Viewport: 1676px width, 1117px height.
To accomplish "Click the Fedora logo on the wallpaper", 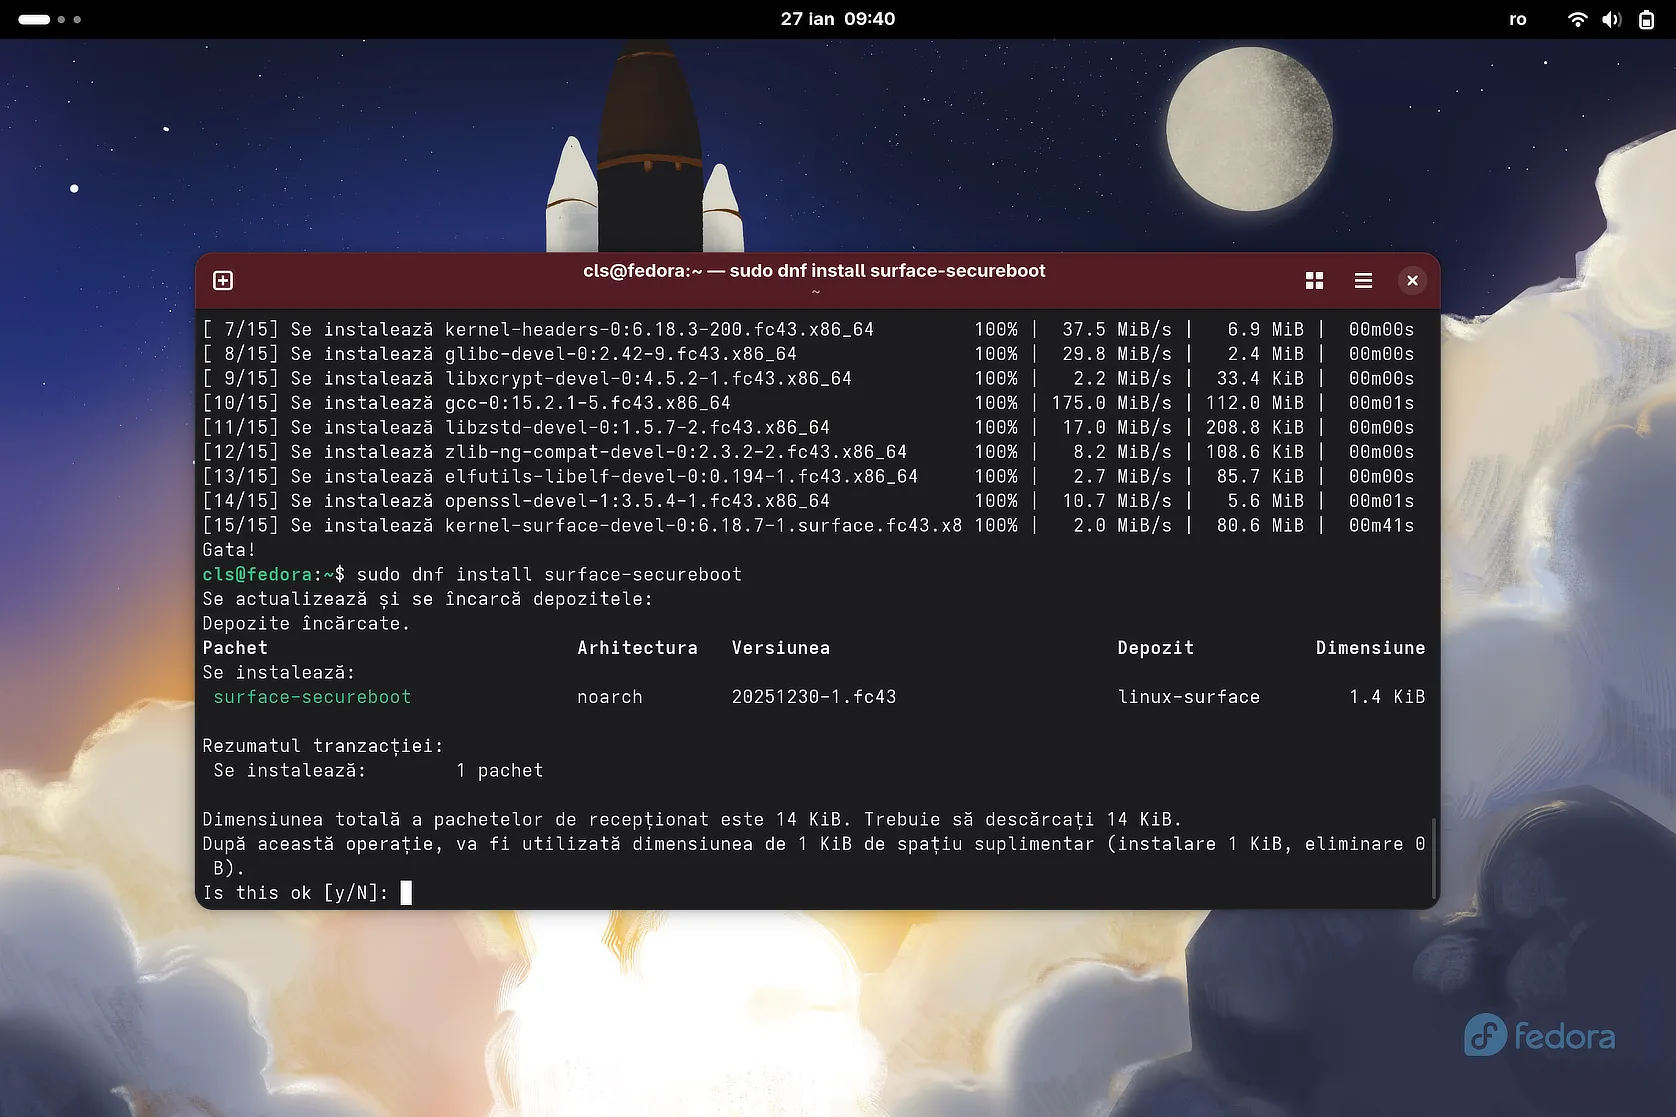I will (1539, 1036).
